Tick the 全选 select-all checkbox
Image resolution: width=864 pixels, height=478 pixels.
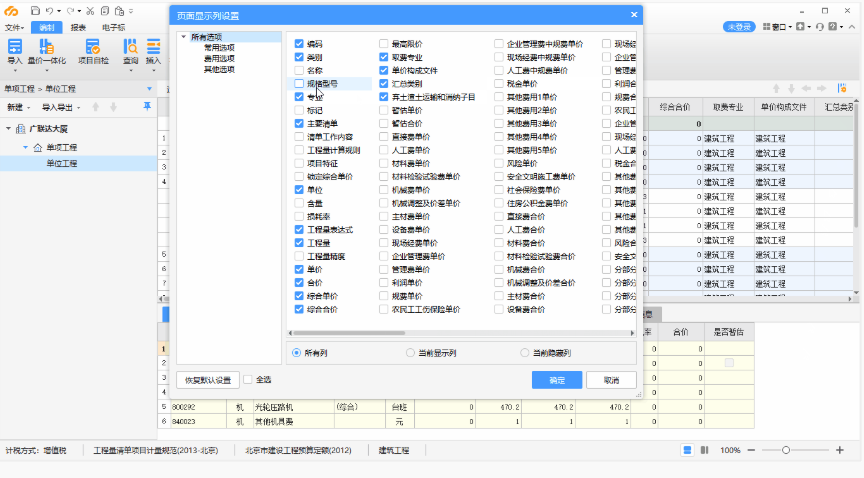(248, 380)
